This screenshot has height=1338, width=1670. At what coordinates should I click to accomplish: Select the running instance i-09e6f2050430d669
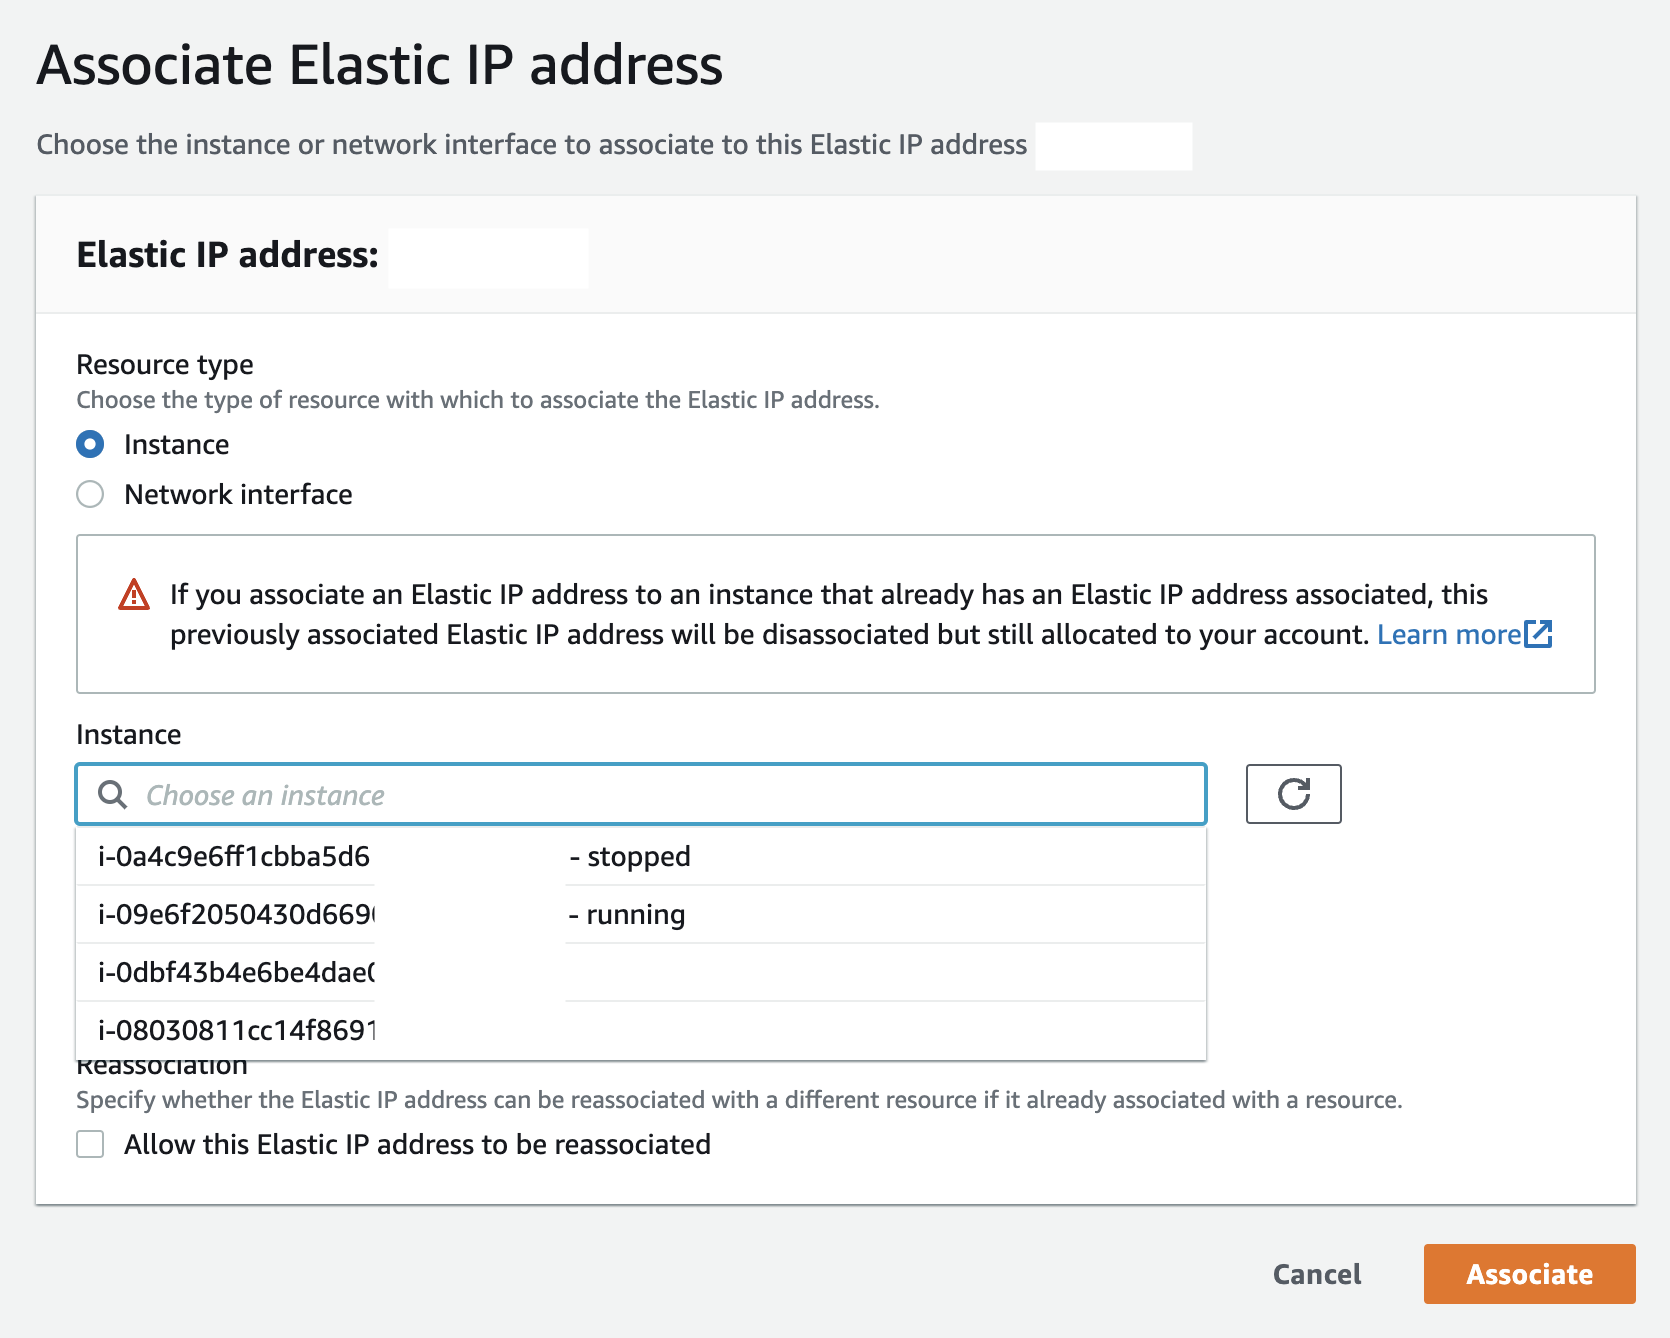point(400,913)
